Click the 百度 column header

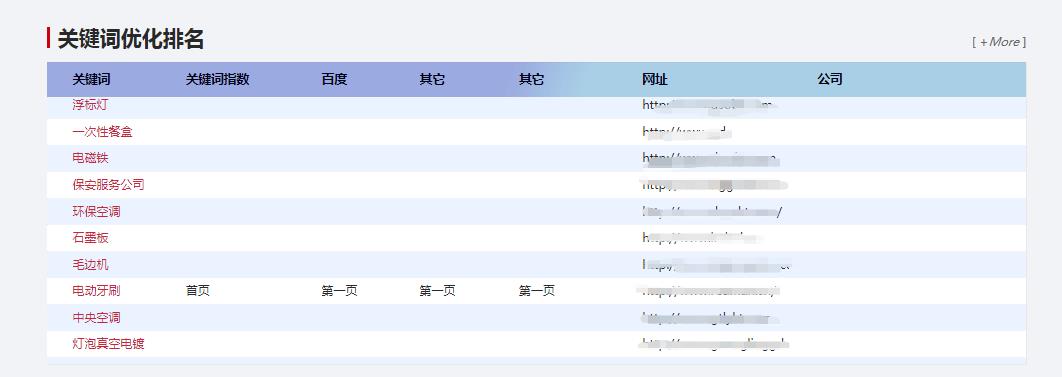(334, 79)
